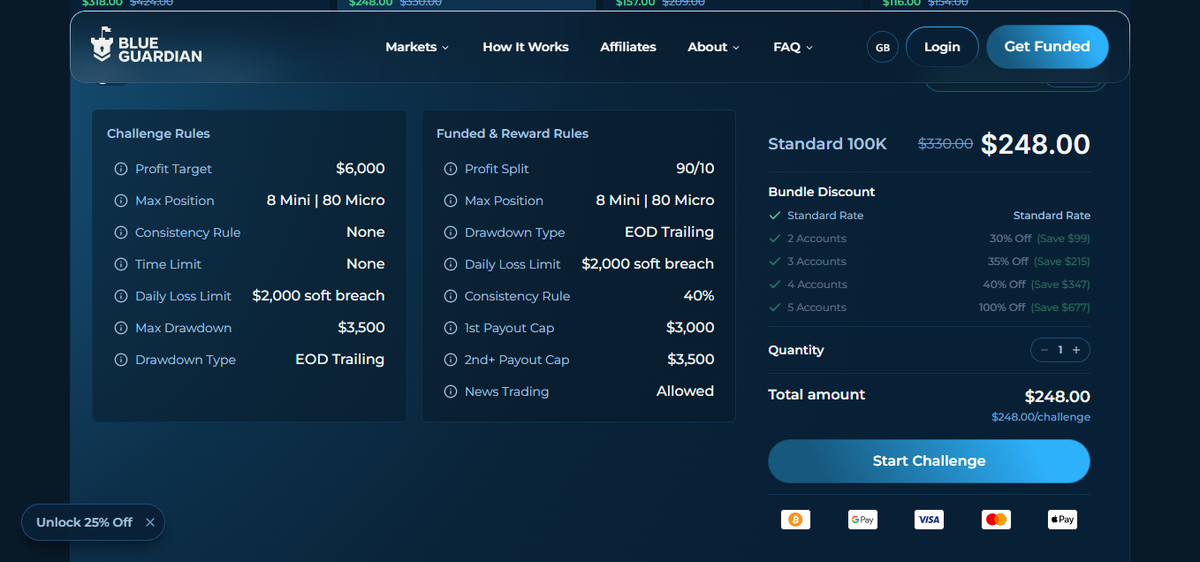Select the Visa payment icon
The height and width of the screenshot is (562, 1200).
coord(929,520)
